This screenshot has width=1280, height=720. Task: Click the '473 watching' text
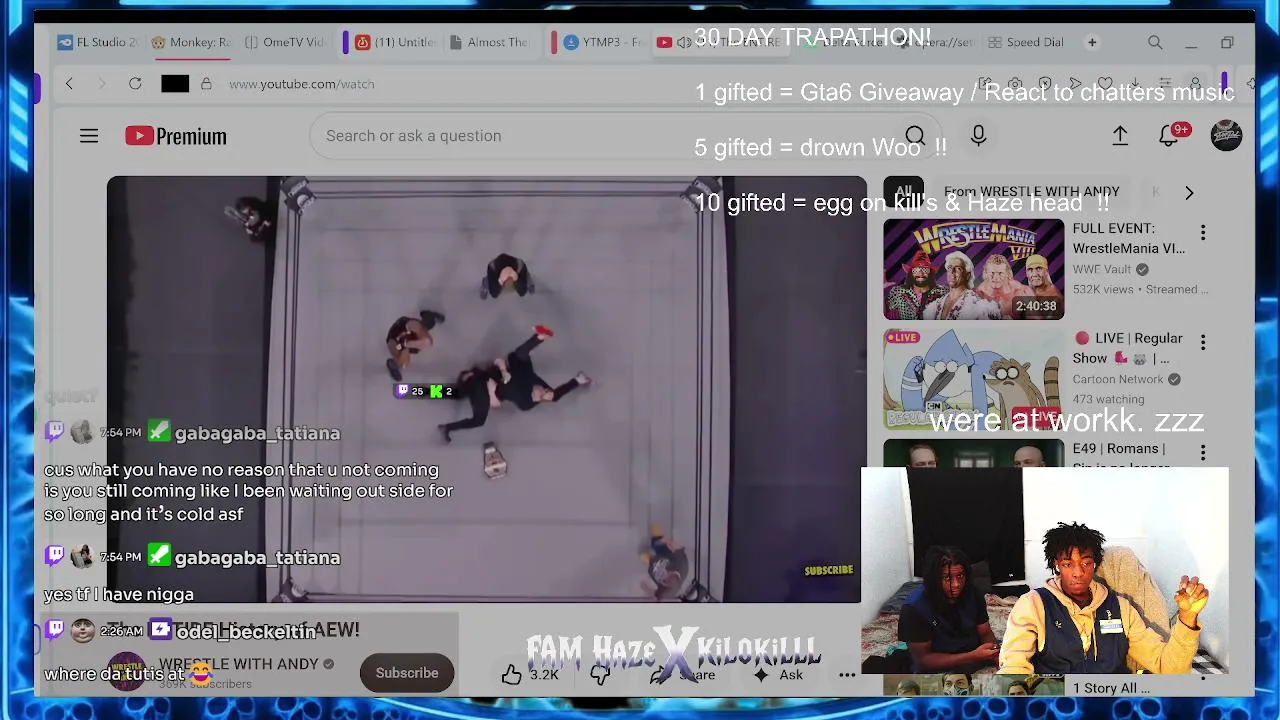point(1109,399)
